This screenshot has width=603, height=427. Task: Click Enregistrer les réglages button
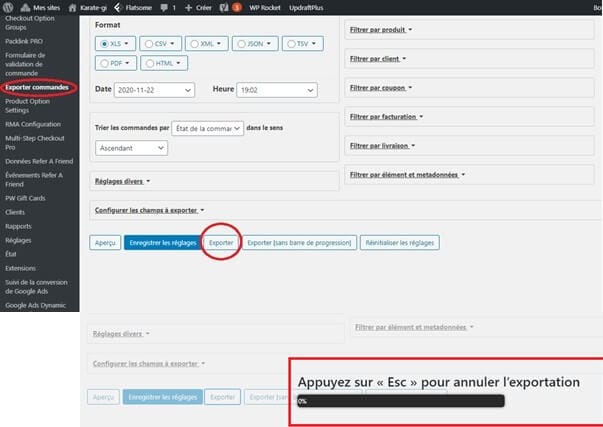[x=163, y=243]
